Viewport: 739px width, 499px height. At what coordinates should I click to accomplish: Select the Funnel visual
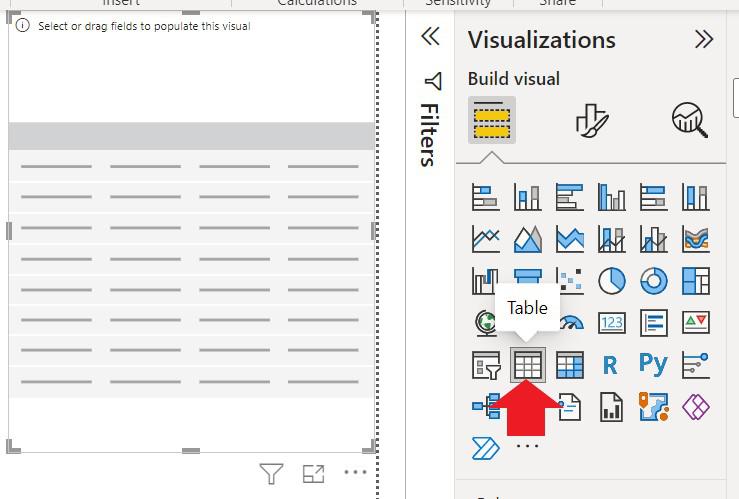pos(527,276)
